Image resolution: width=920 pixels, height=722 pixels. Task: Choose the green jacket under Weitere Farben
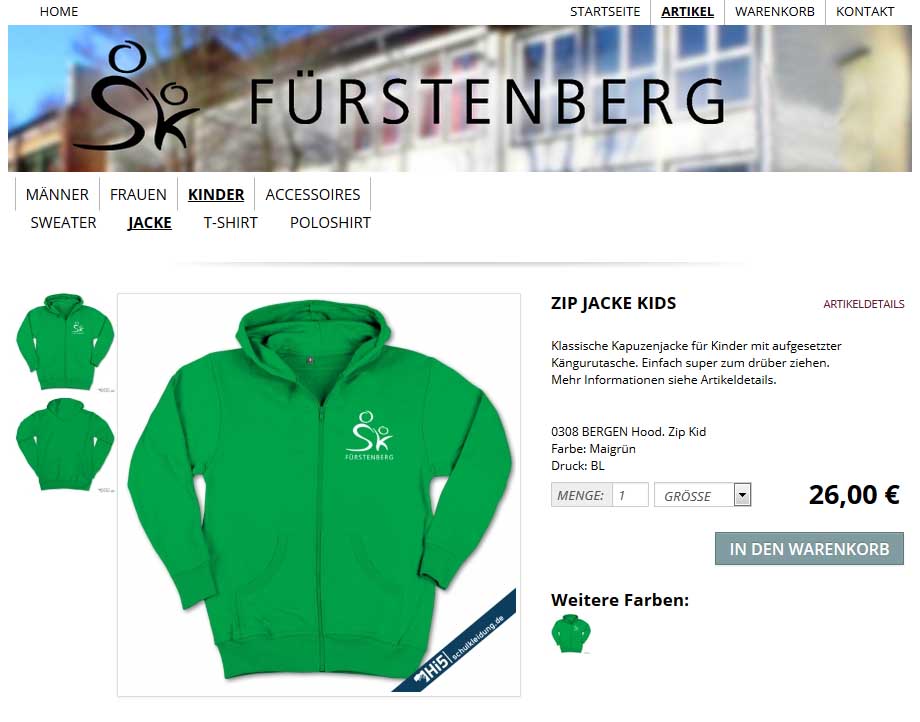coord(571,633)
